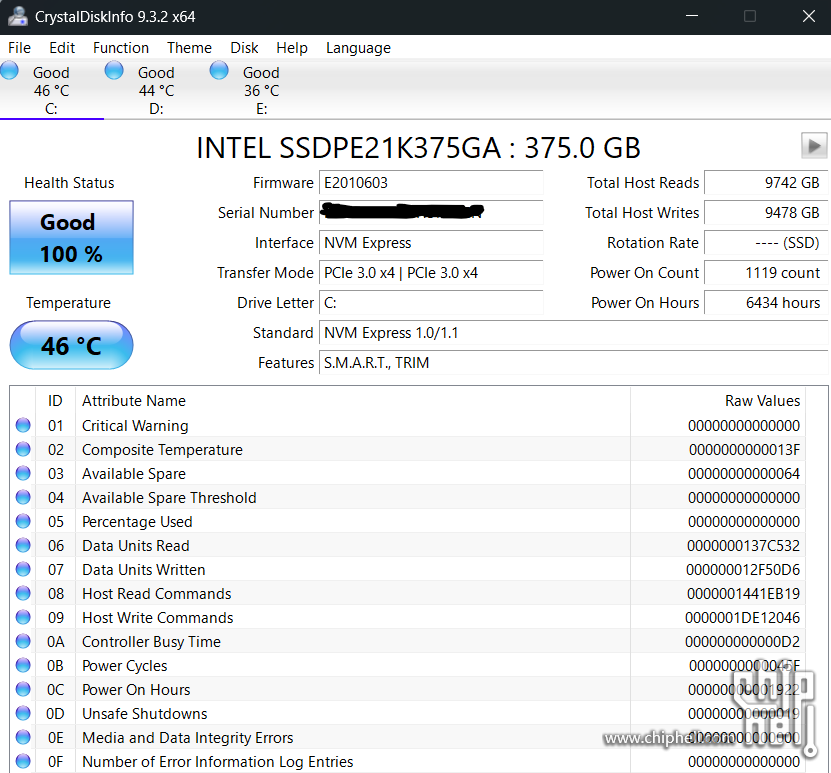Click the blue health orb above E: drive

[219, 70]
